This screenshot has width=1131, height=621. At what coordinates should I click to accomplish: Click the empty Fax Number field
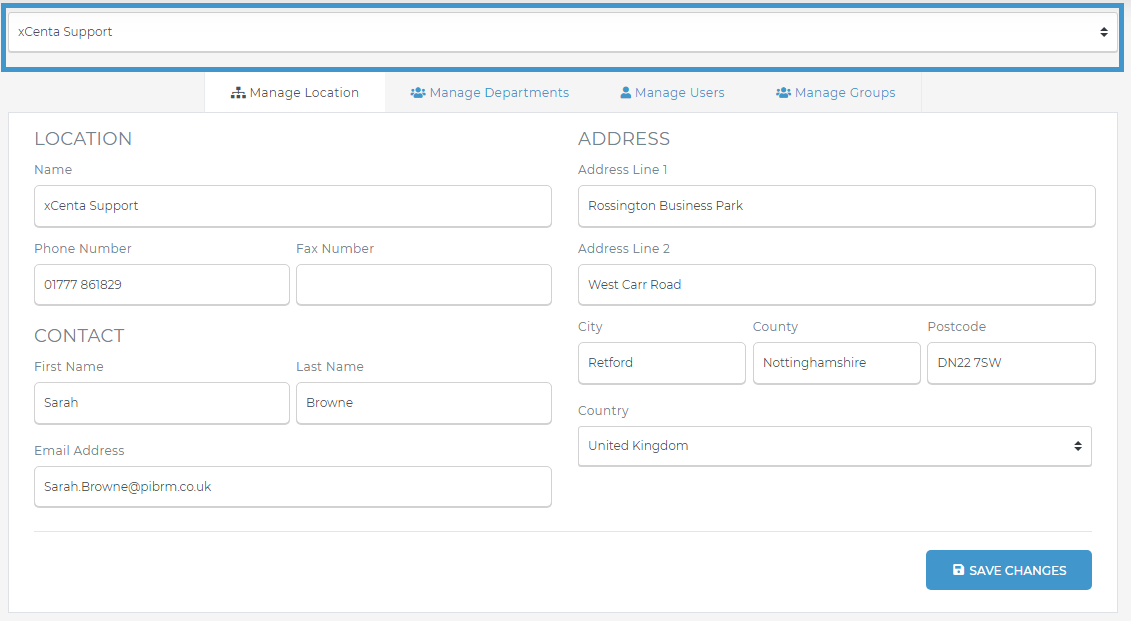[423, 285]
